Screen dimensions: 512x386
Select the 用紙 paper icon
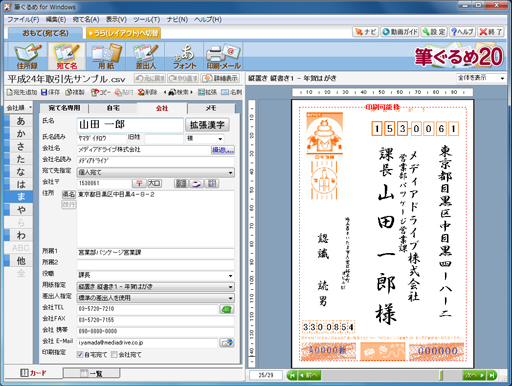106,56
